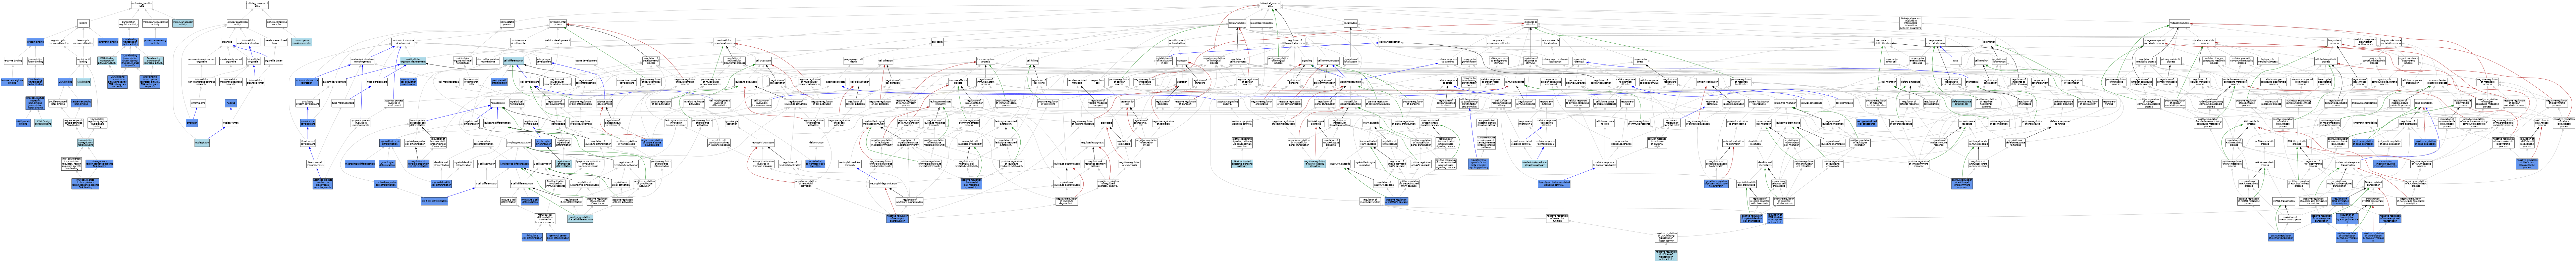
Task: Select the 'double-stranded DNA binding' node
Action: (58, 103)
